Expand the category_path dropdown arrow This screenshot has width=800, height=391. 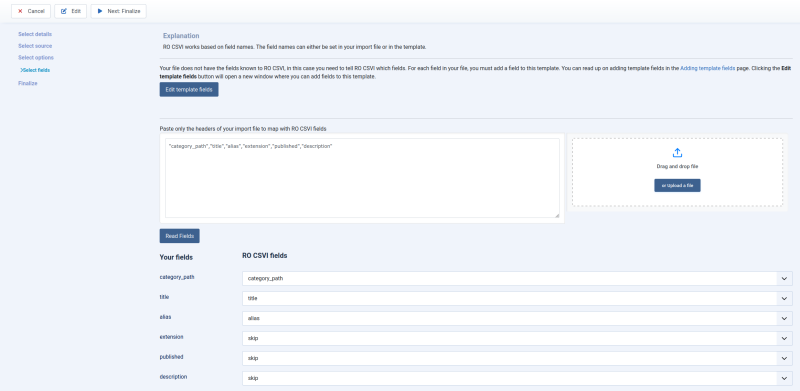point(784,279)
